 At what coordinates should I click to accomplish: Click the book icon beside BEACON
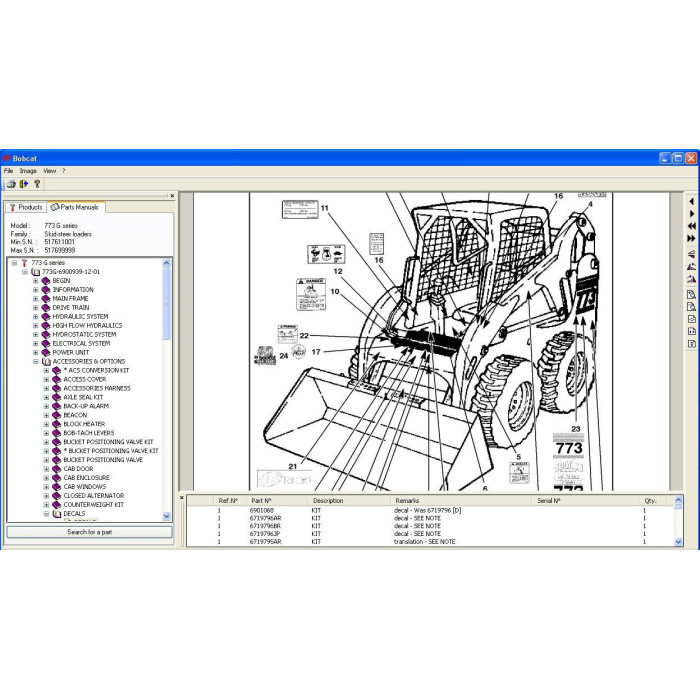(56, 415)
